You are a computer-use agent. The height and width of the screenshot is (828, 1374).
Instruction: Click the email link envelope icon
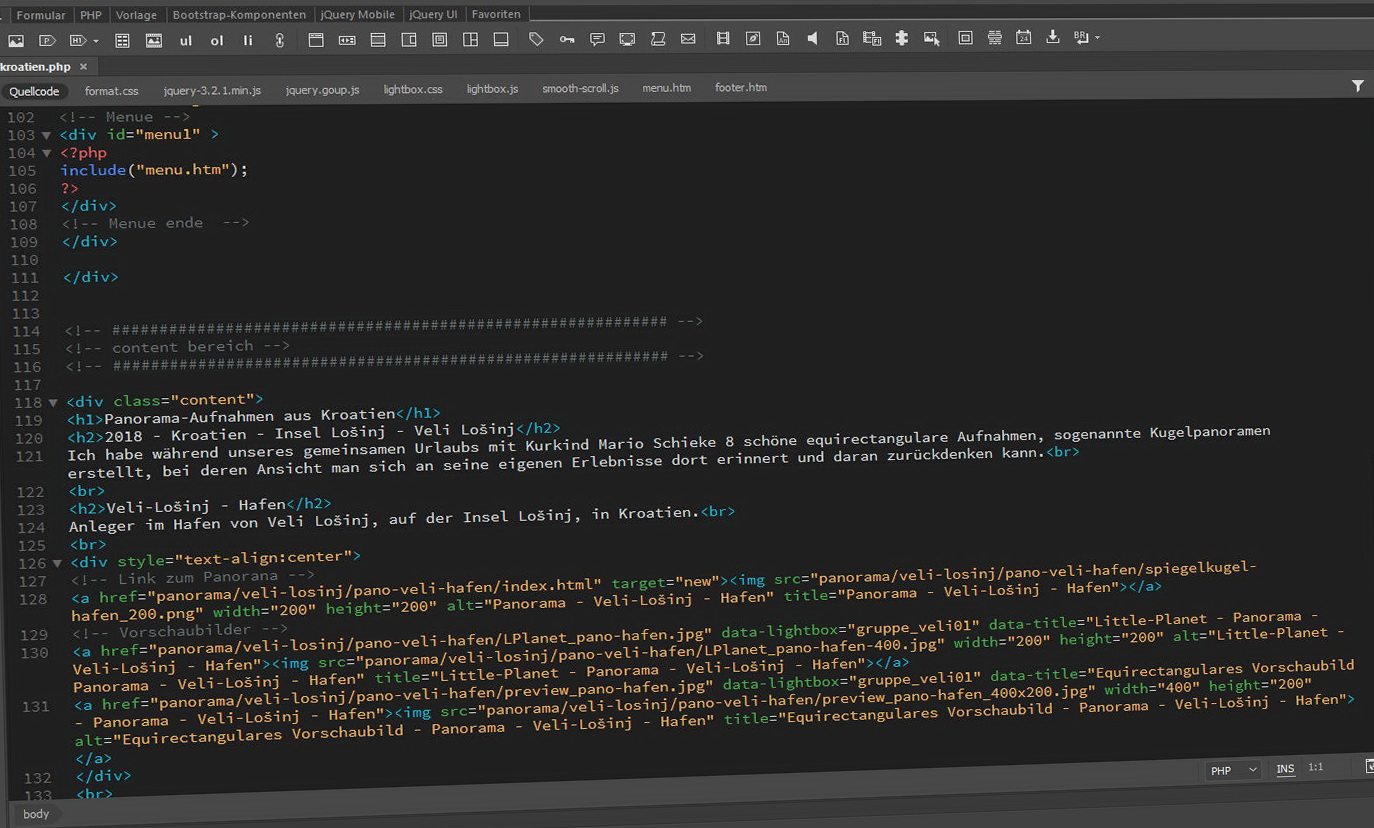point(688,39)
